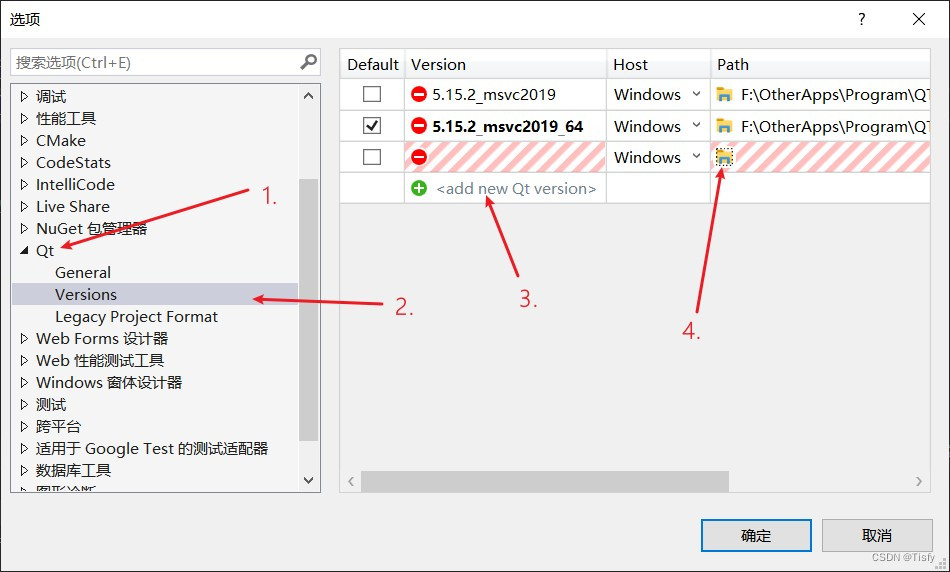Click the tree vertical scrollbar thumb
Screen dimensions: 950x572
tap(308, 309)
